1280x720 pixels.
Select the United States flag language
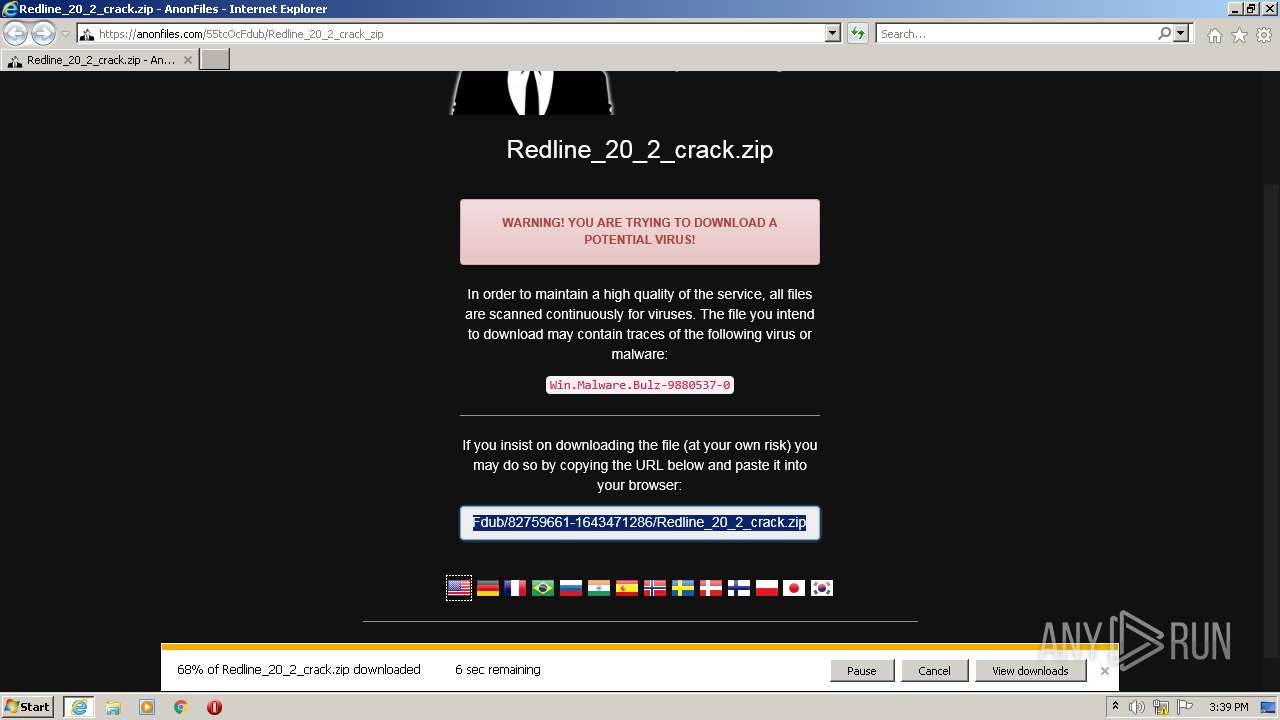pos(459,588)
